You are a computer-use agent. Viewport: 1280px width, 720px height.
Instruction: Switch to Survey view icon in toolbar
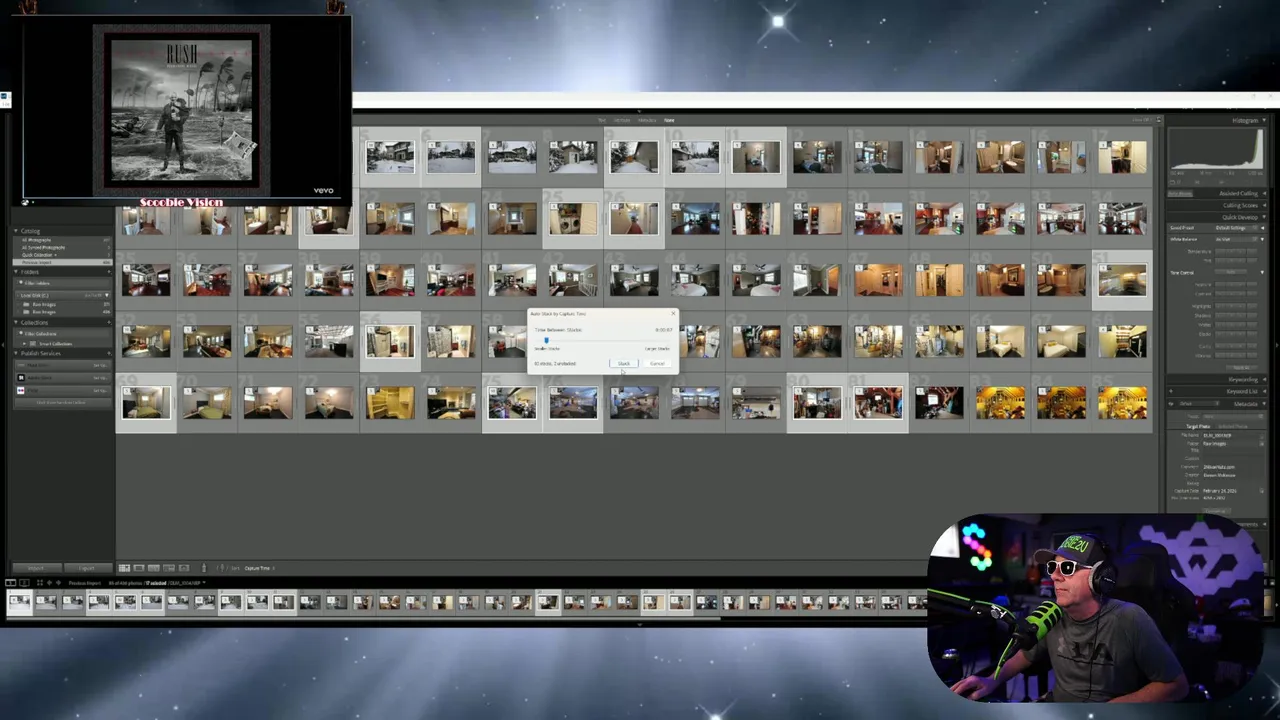[x=169, y=568]
